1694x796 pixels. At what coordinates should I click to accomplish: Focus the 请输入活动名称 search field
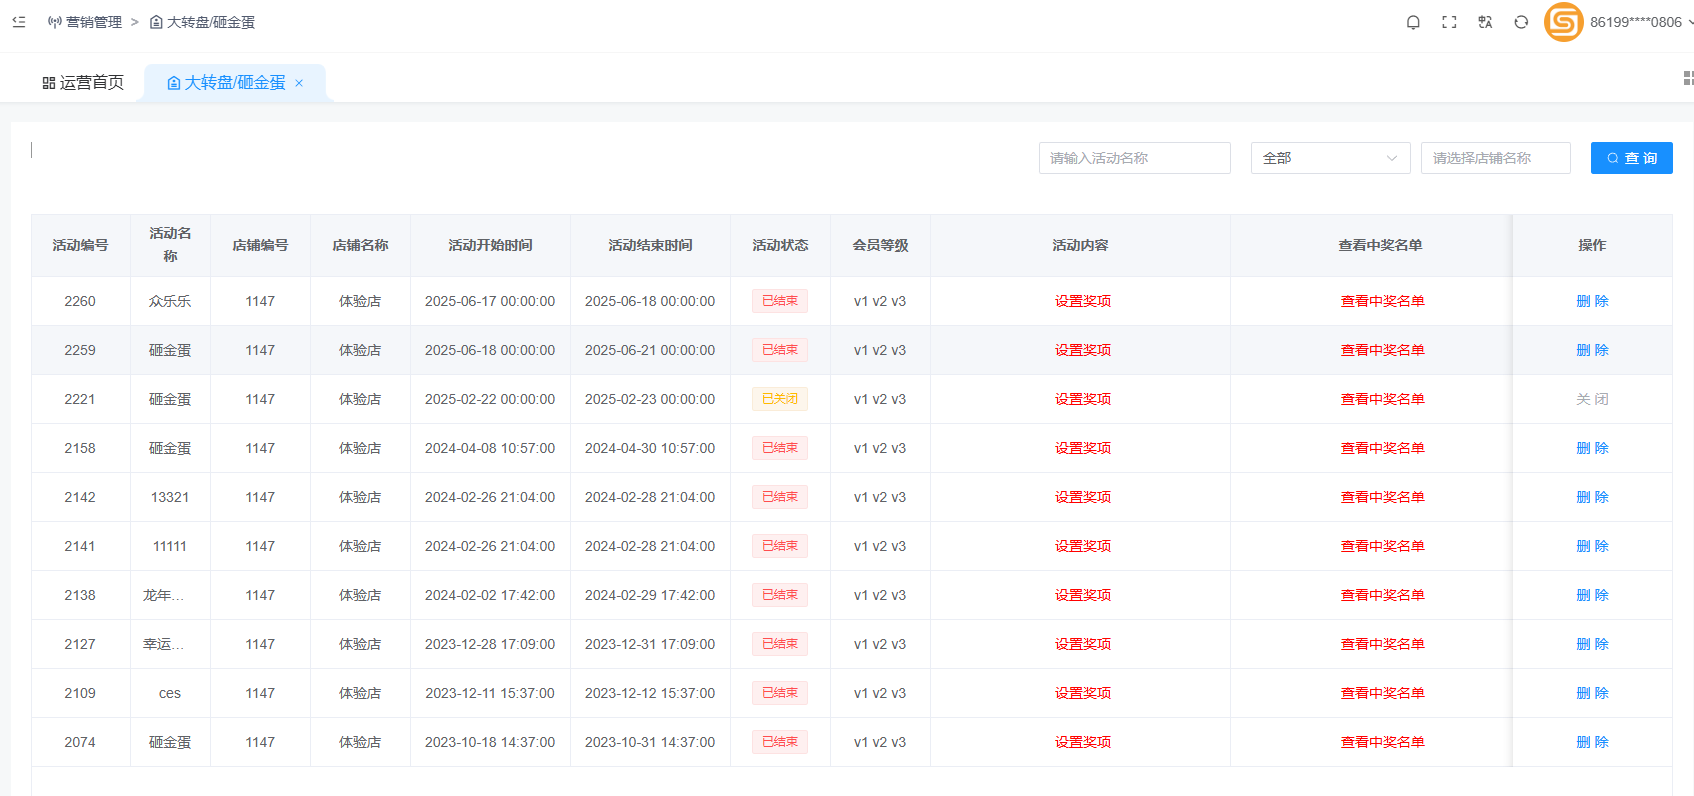pyautogui.click(x=1134, y=158)
